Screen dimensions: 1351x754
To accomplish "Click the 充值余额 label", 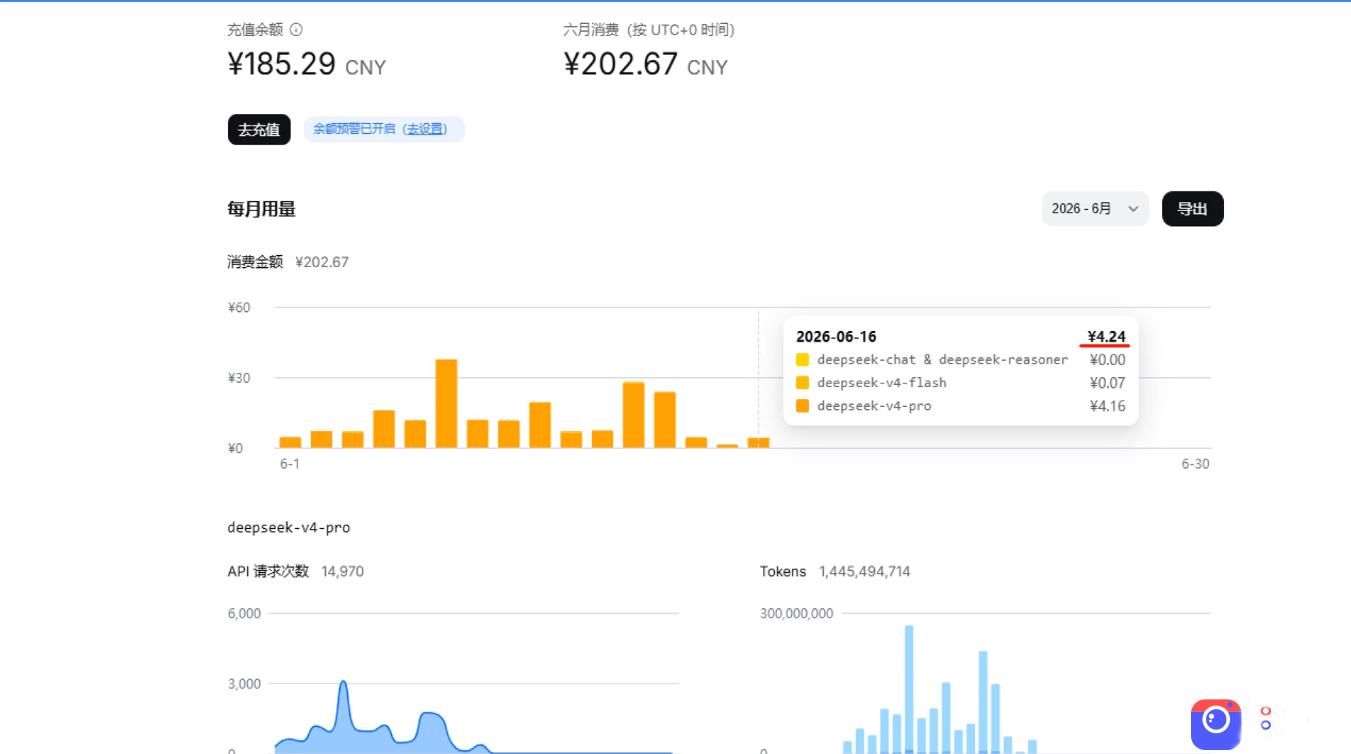I will click(255, 30).
